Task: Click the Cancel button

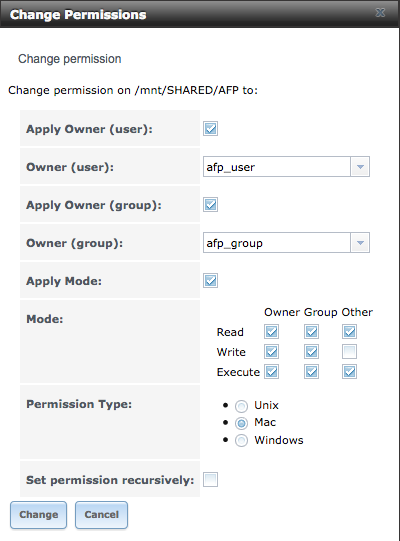Action: click(101, 515)
